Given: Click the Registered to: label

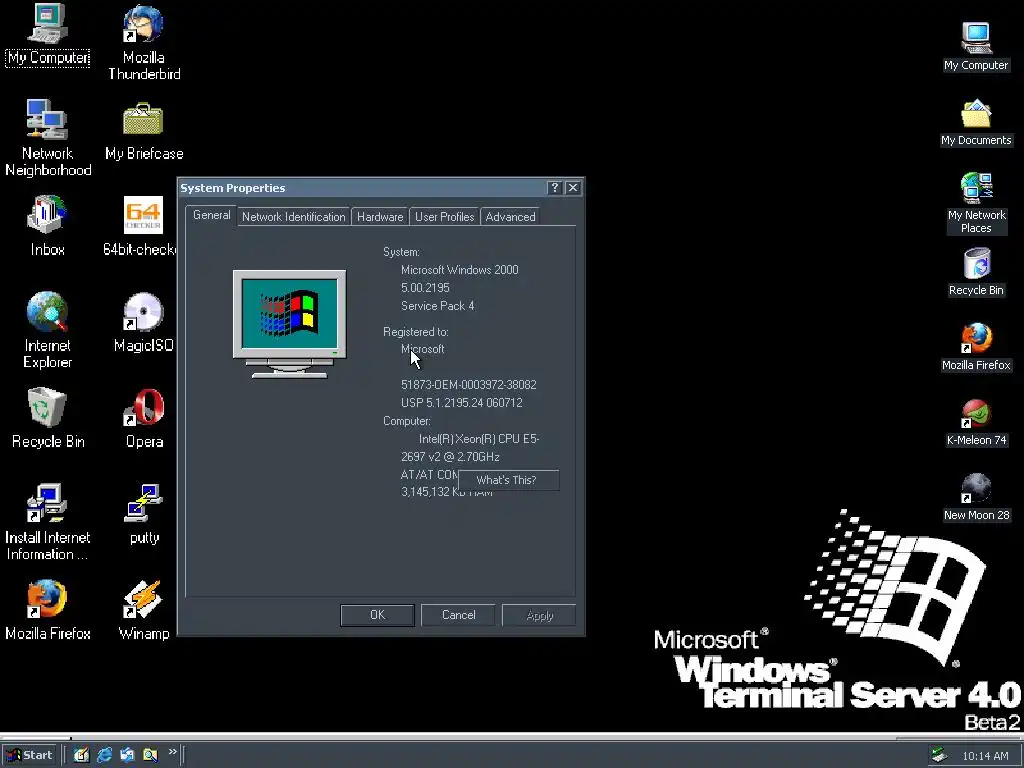Looking at the screenshot, I should 415,332.
